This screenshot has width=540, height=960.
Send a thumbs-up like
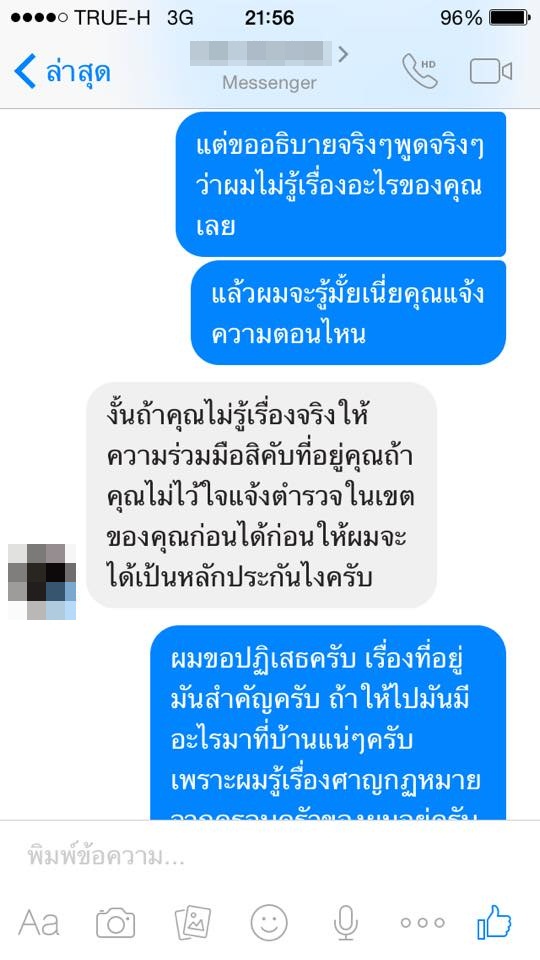pyautogui.click(x=495, y=921)
